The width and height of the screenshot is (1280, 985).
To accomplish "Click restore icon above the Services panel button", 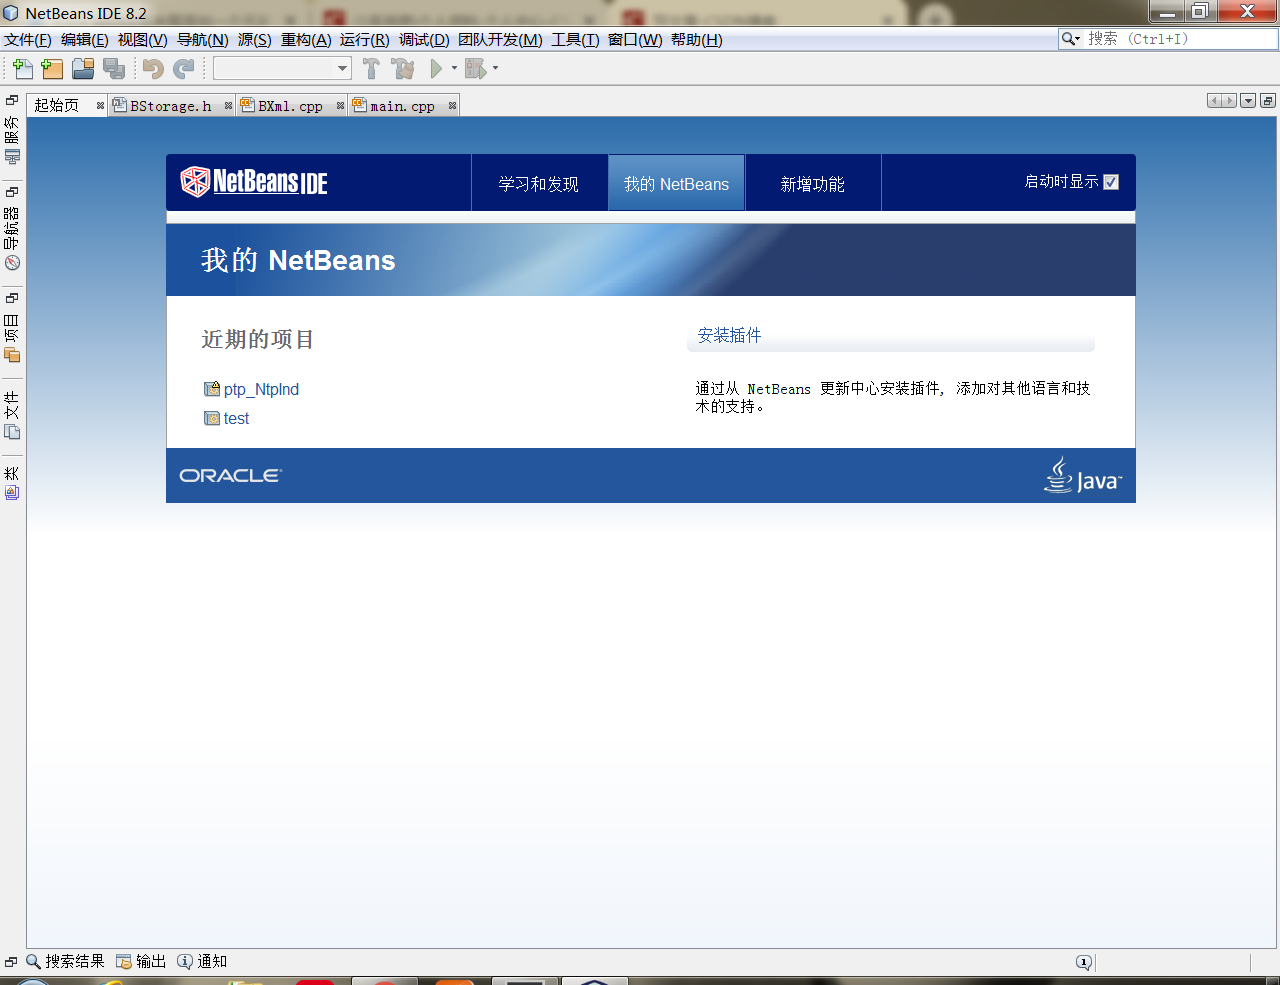I will pos(12,100).
